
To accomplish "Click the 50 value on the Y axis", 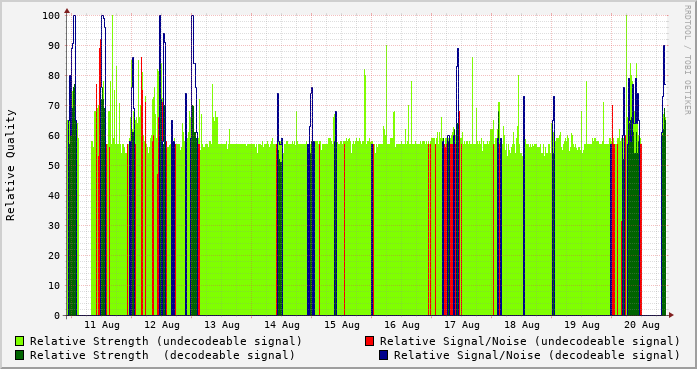I will (54, 165).
